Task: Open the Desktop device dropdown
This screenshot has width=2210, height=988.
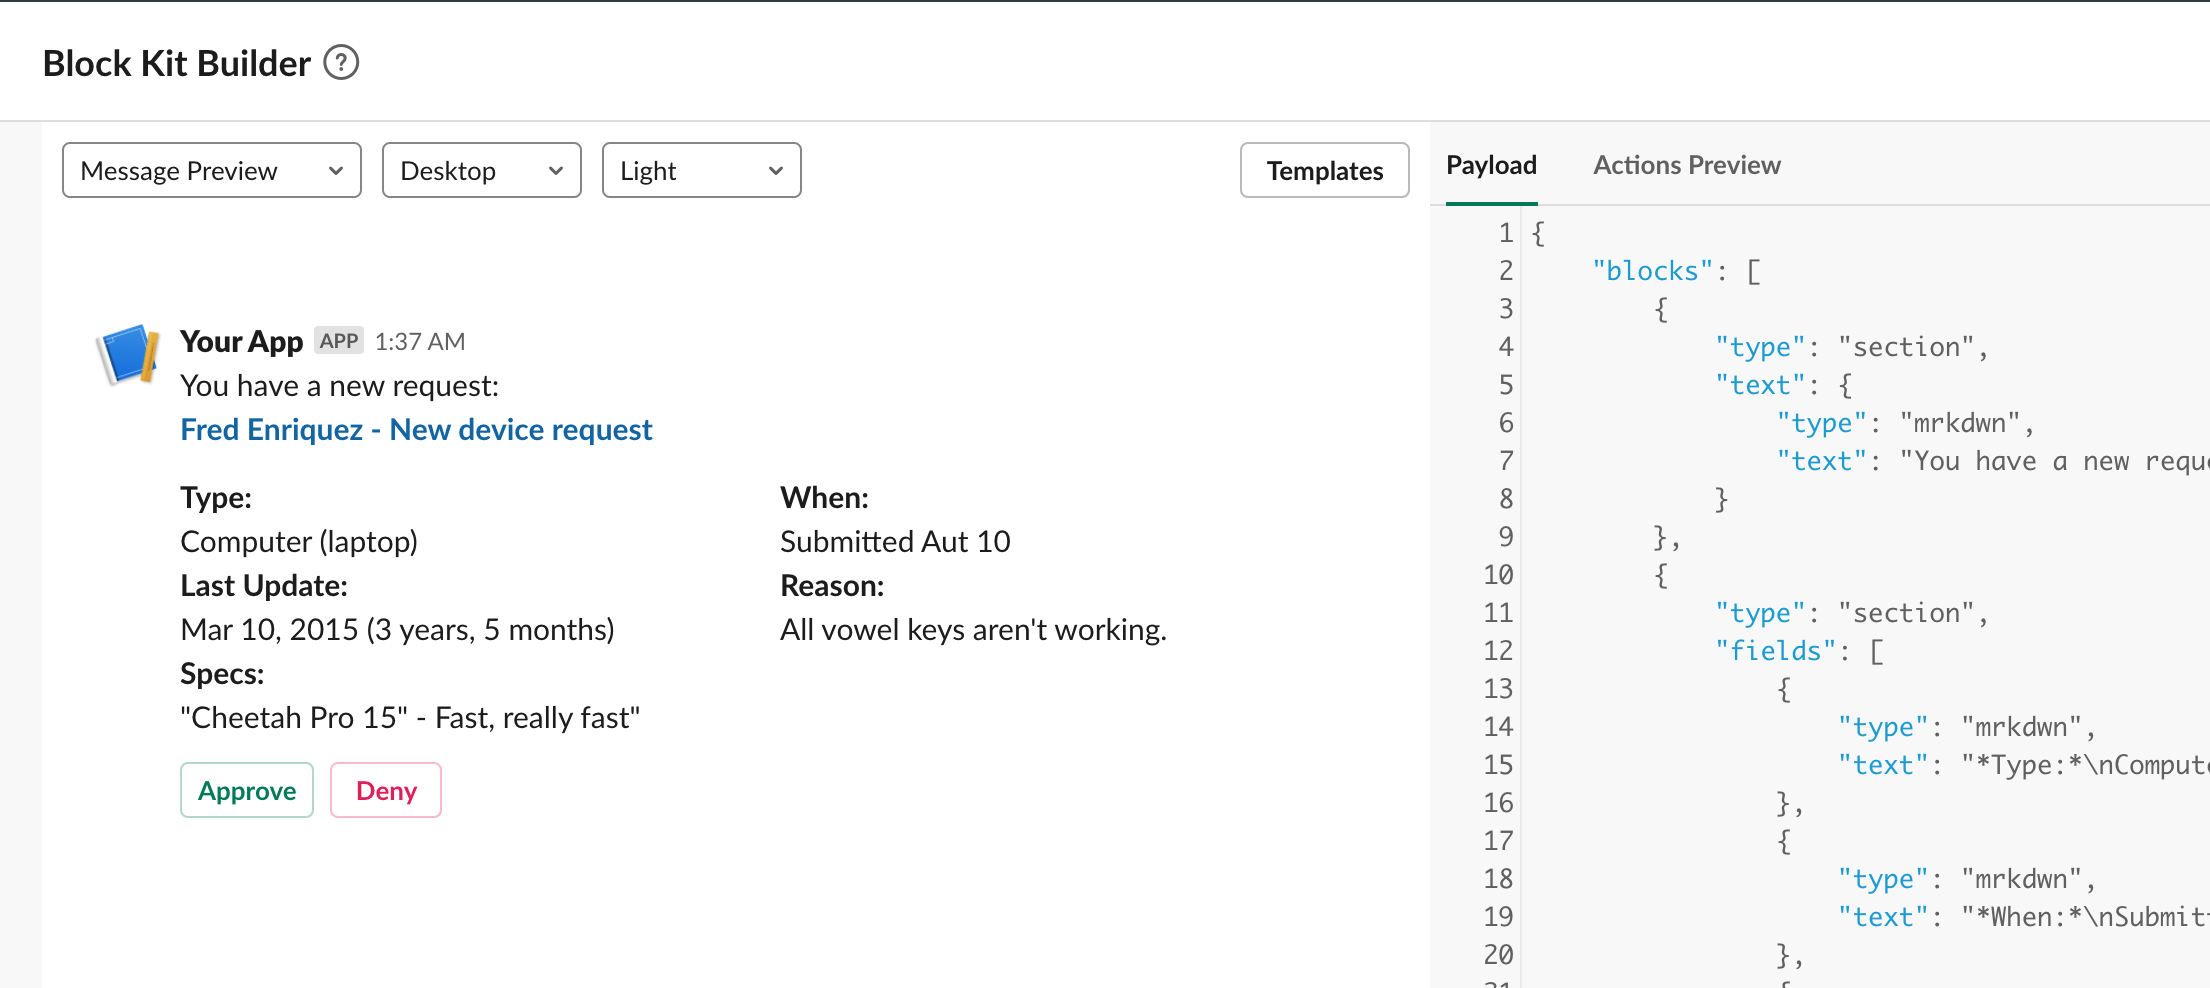Action: (481, 170)
